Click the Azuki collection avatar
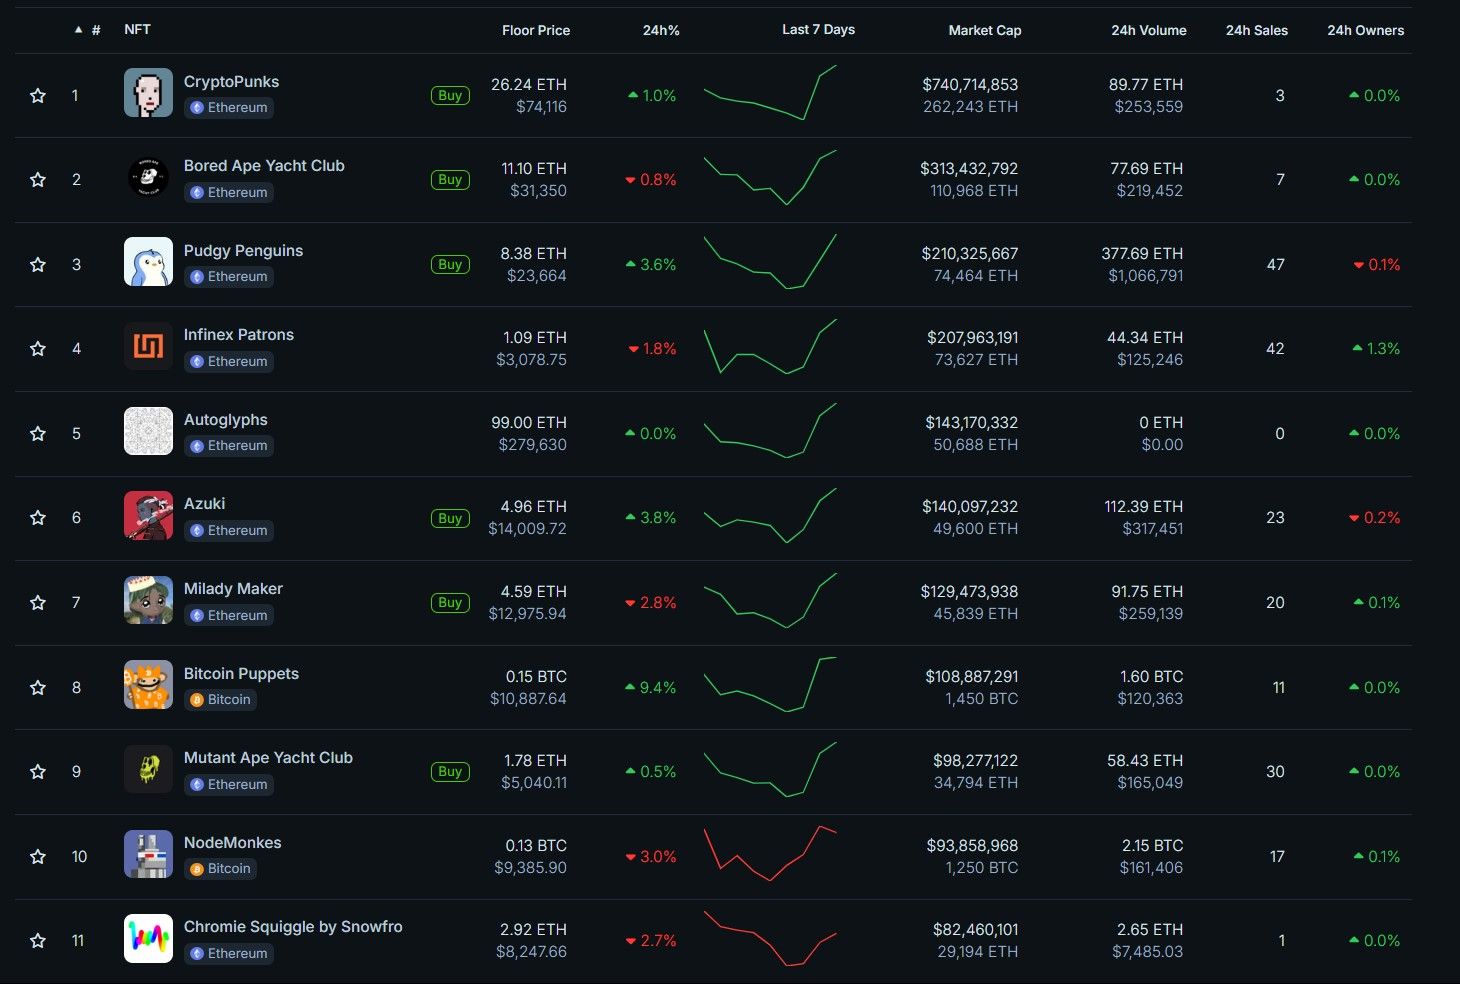Image resolution: width=1460 pixels, height=984 pixels. [x=148, y=516]
